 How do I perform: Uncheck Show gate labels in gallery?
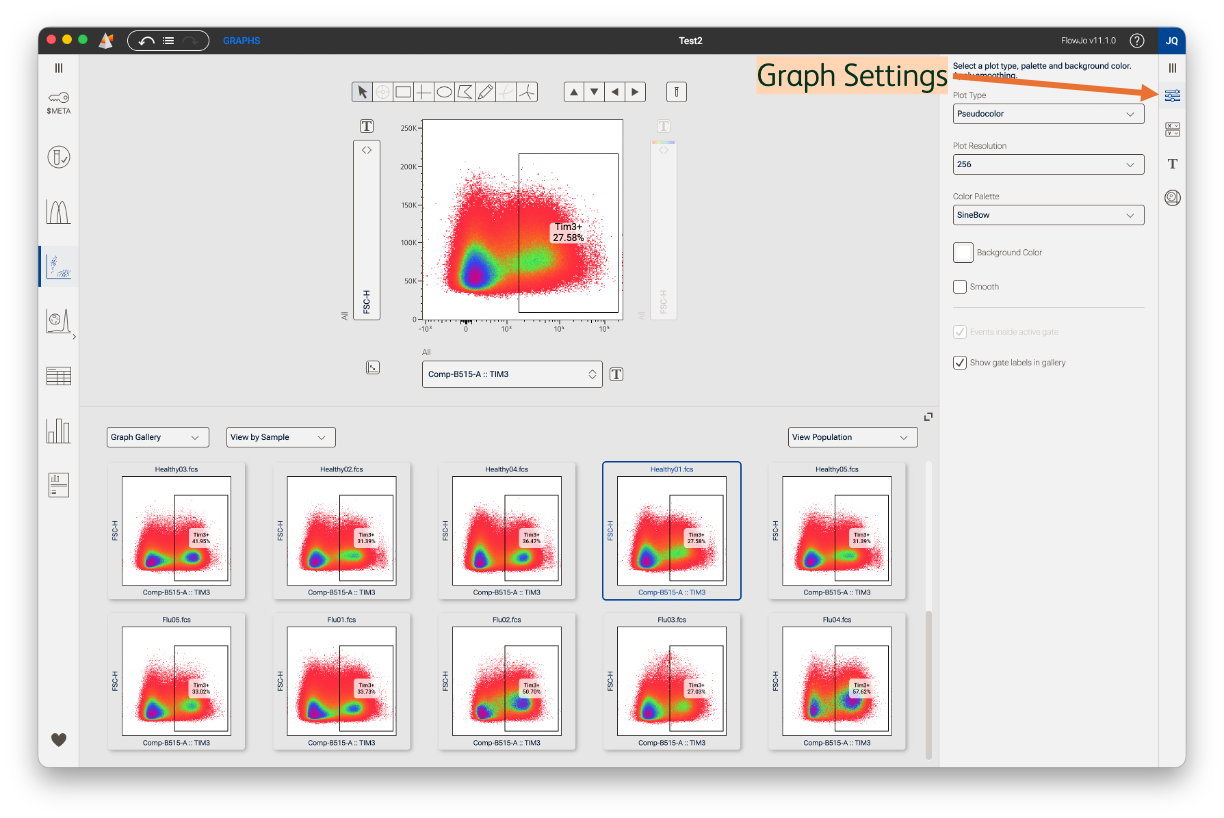960,363
